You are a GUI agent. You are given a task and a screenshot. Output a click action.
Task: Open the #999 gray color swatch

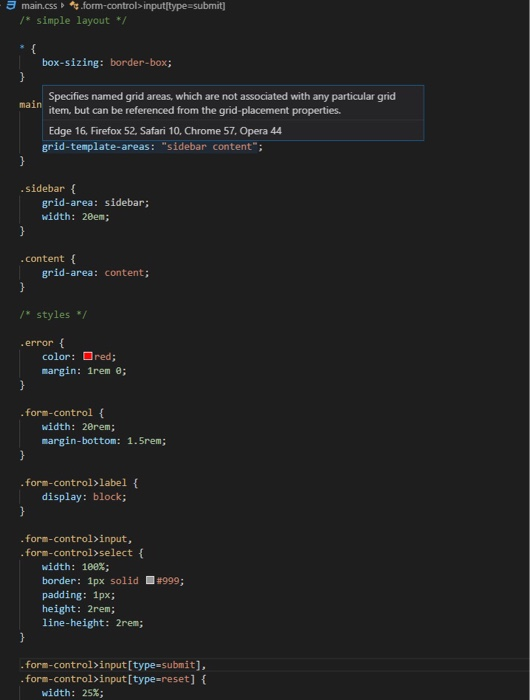[x=150, y=580]
